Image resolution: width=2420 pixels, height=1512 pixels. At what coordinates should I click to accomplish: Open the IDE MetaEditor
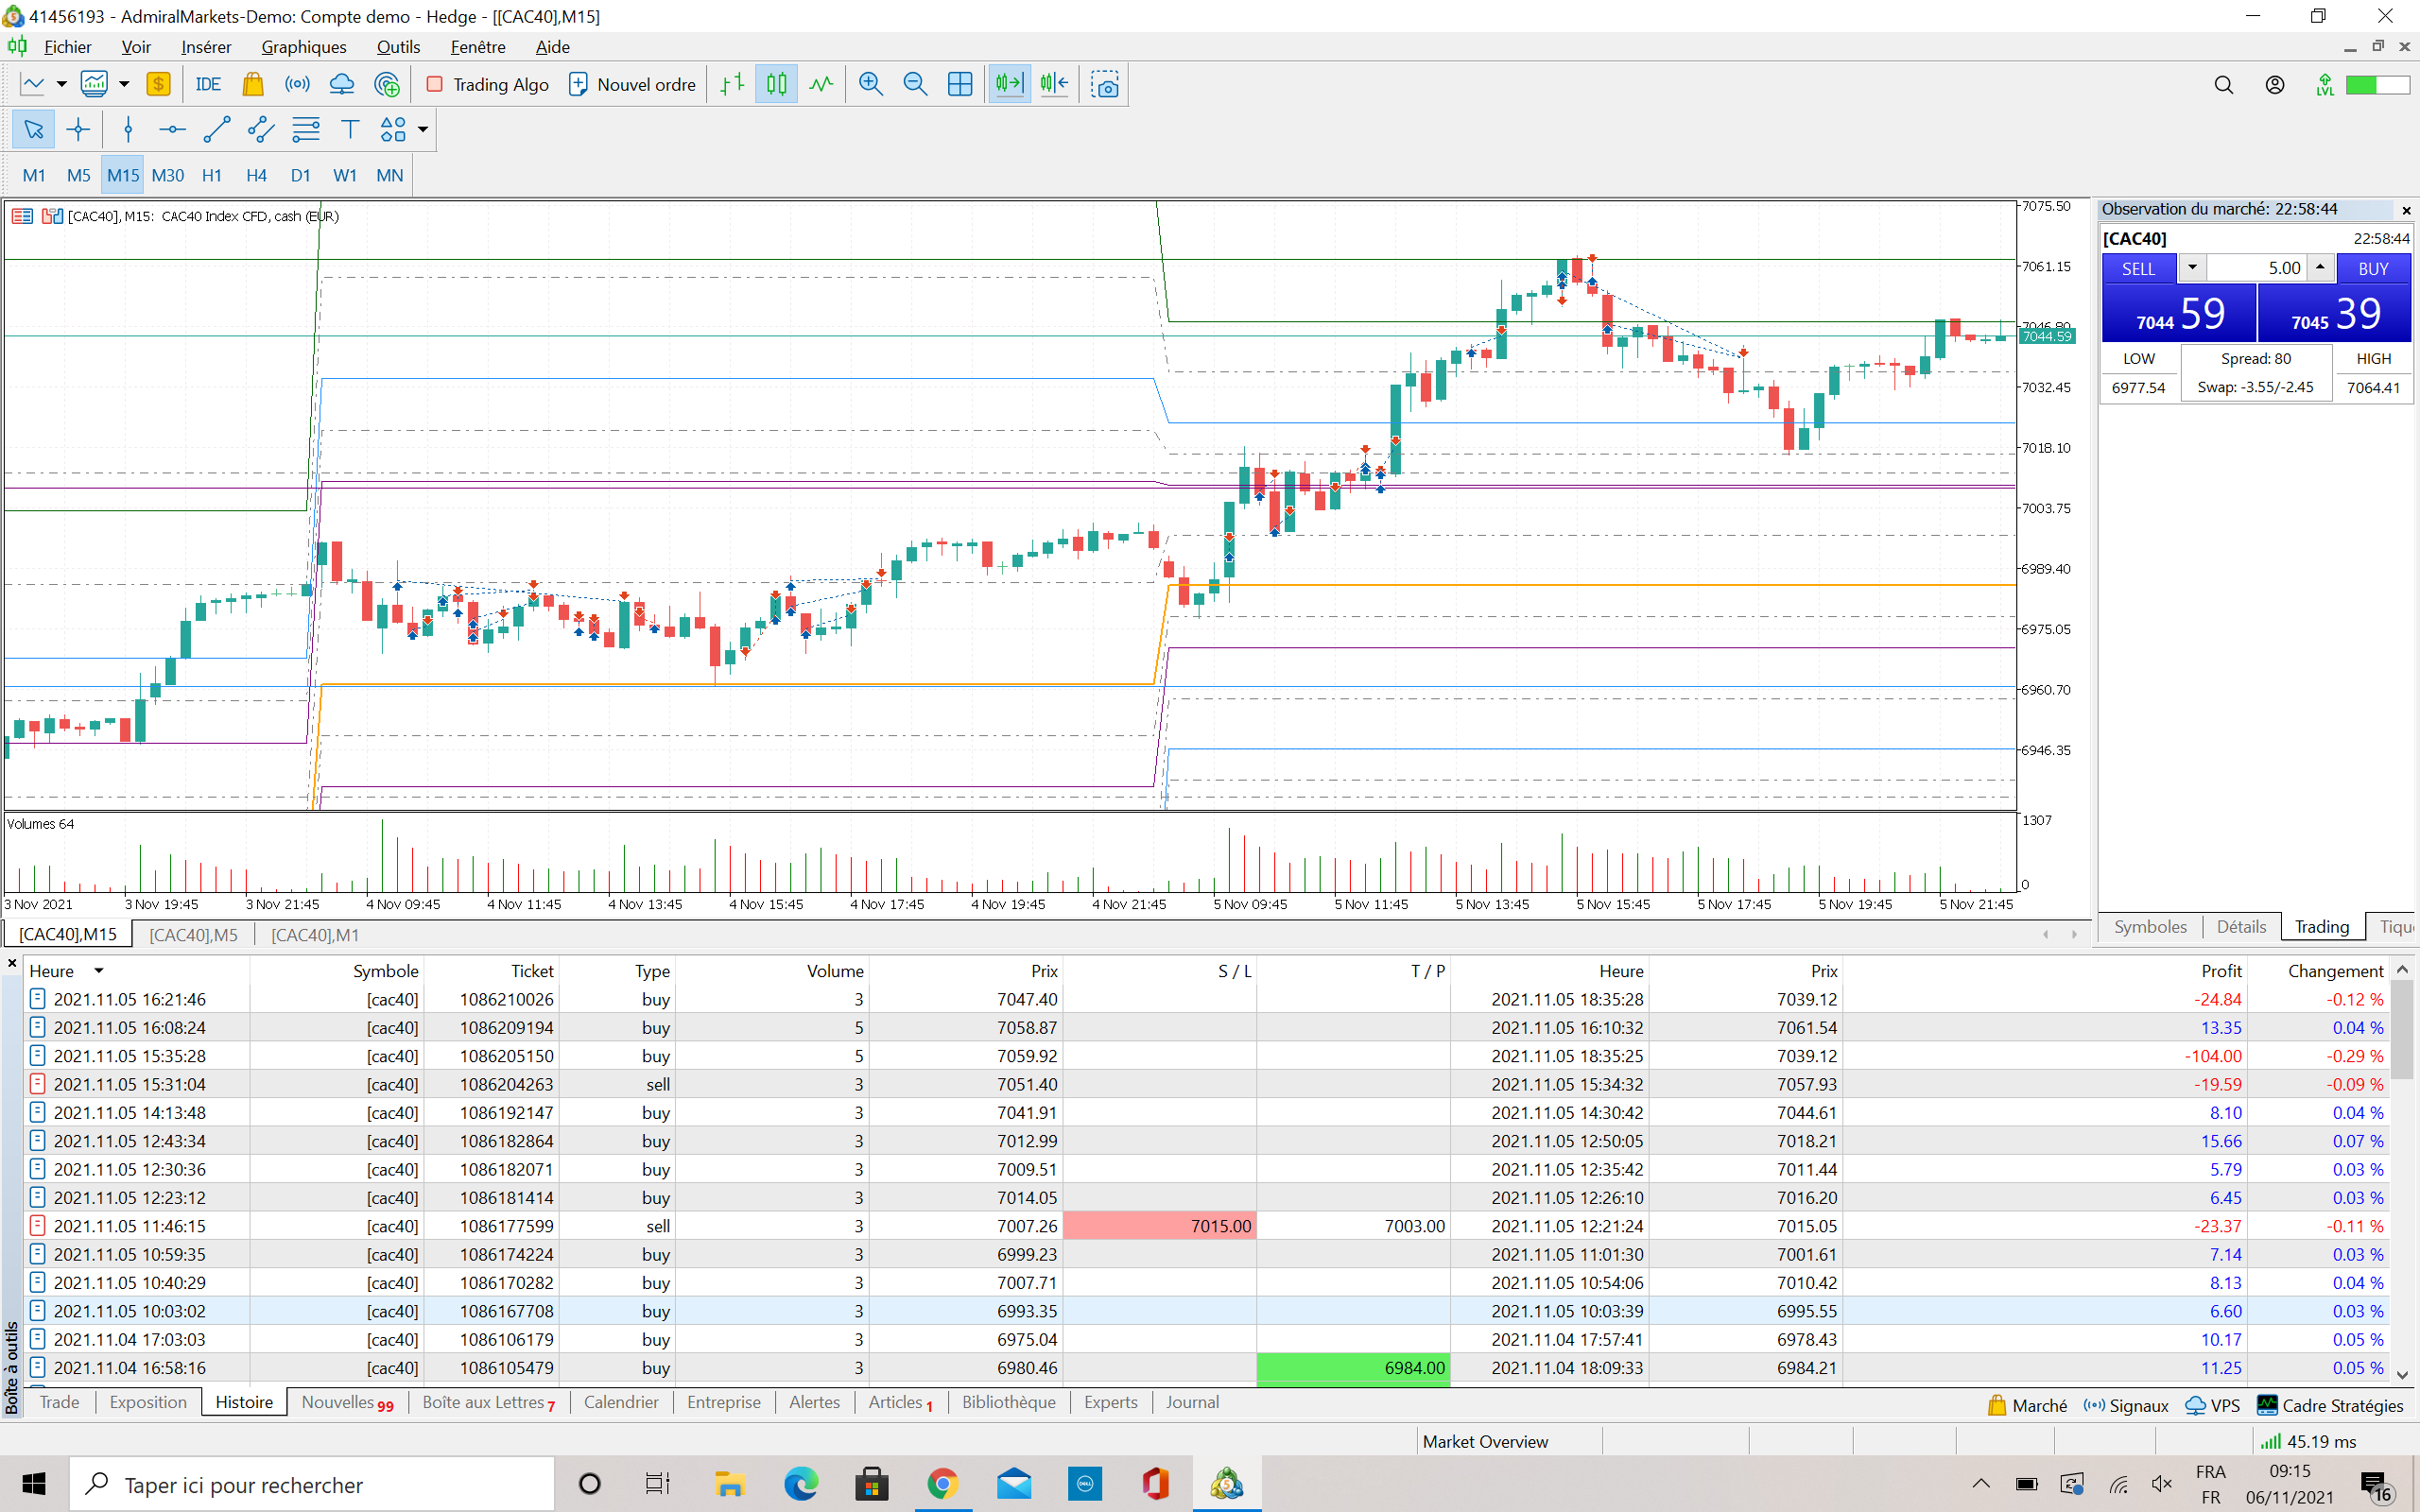pos(208,85)
